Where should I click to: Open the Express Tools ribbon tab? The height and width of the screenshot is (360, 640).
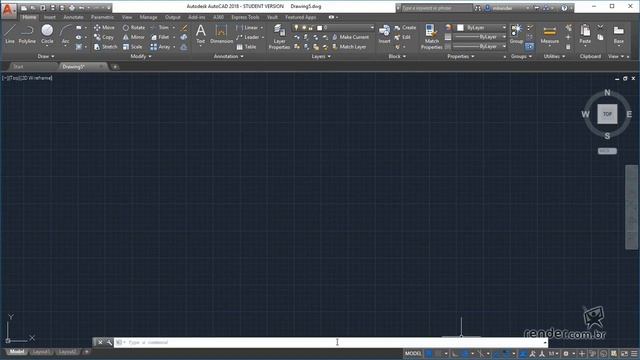[245, 17]
